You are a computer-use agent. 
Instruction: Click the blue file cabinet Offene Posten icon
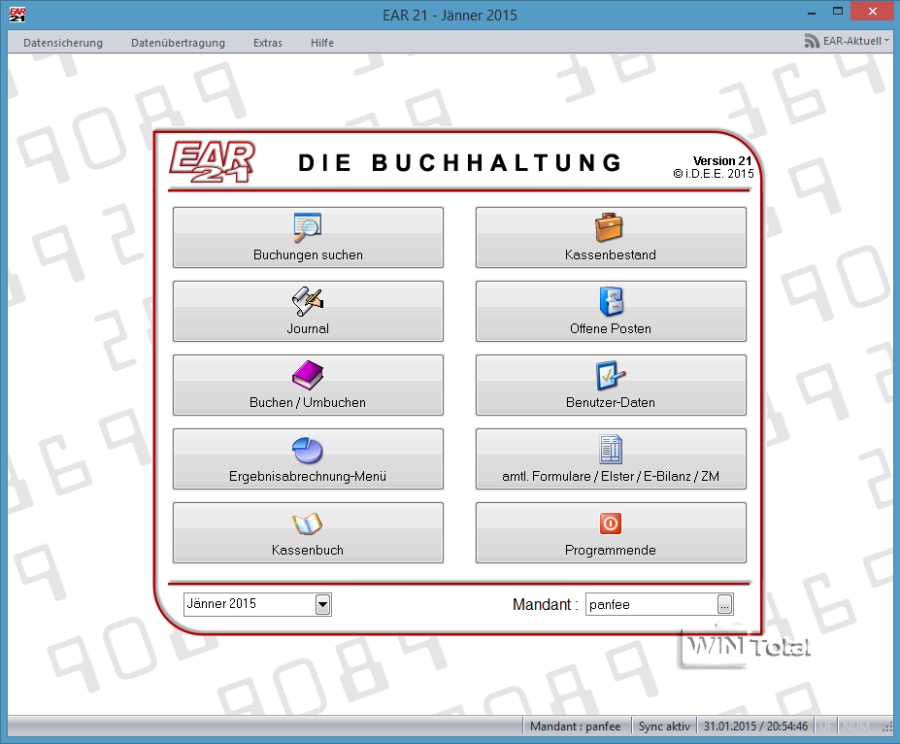(611, 301)
